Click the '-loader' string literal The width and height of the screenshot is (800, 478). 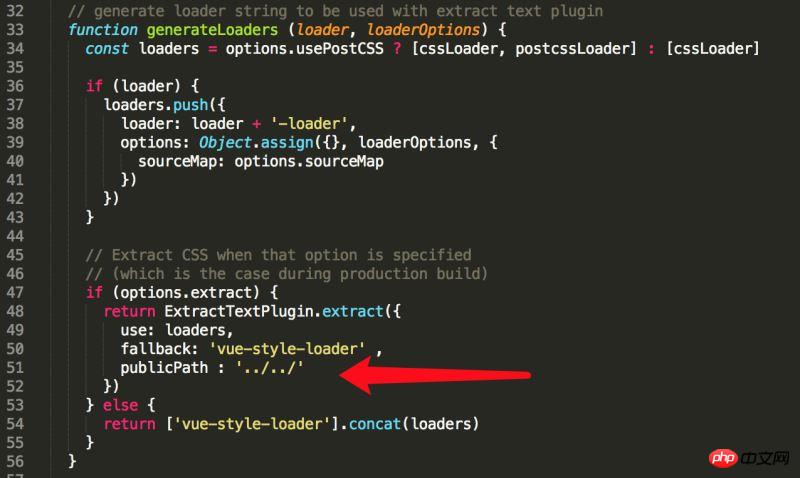pos(309,123)
